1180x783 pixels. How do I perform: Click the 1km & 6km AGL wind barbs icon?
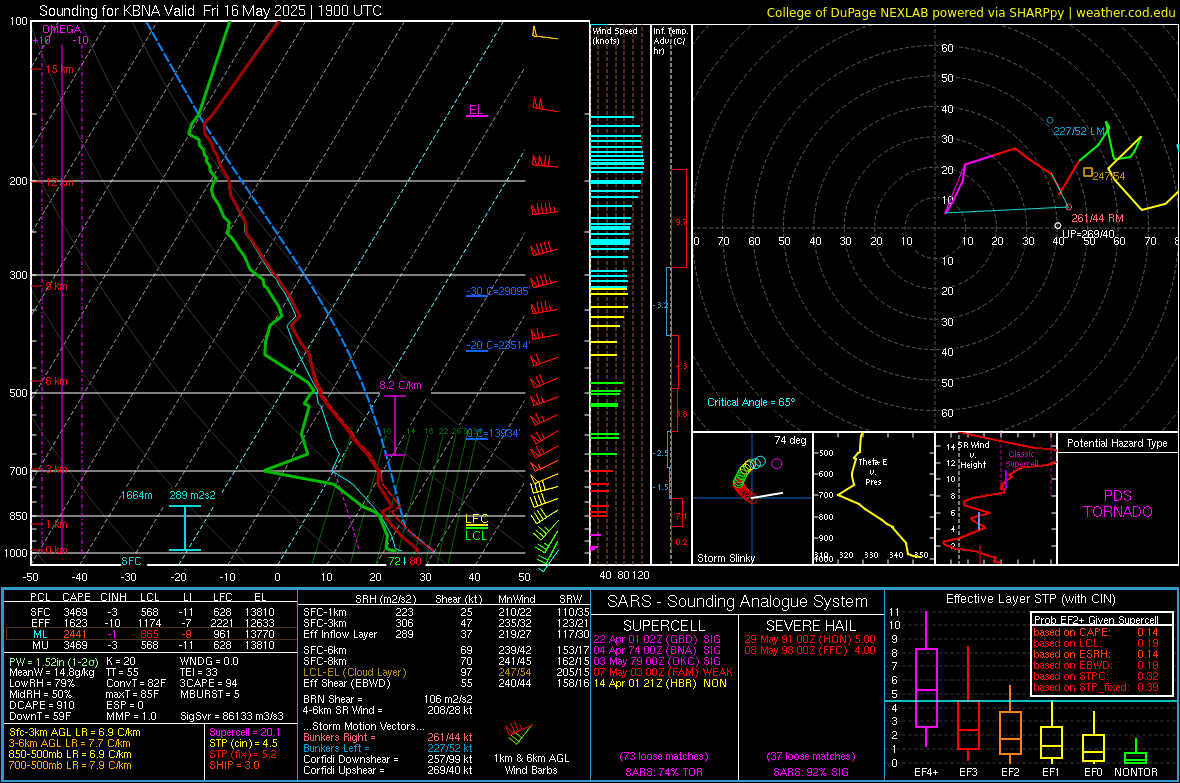(519, 734)
